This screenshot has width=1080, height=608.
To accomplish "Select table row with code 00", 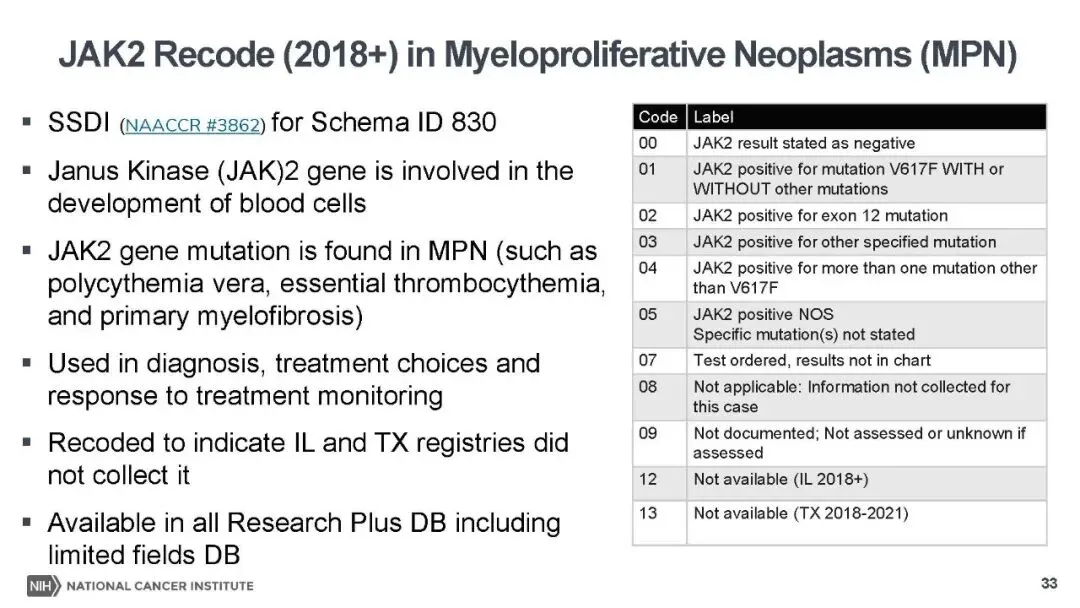I will [x=840, y=143].
